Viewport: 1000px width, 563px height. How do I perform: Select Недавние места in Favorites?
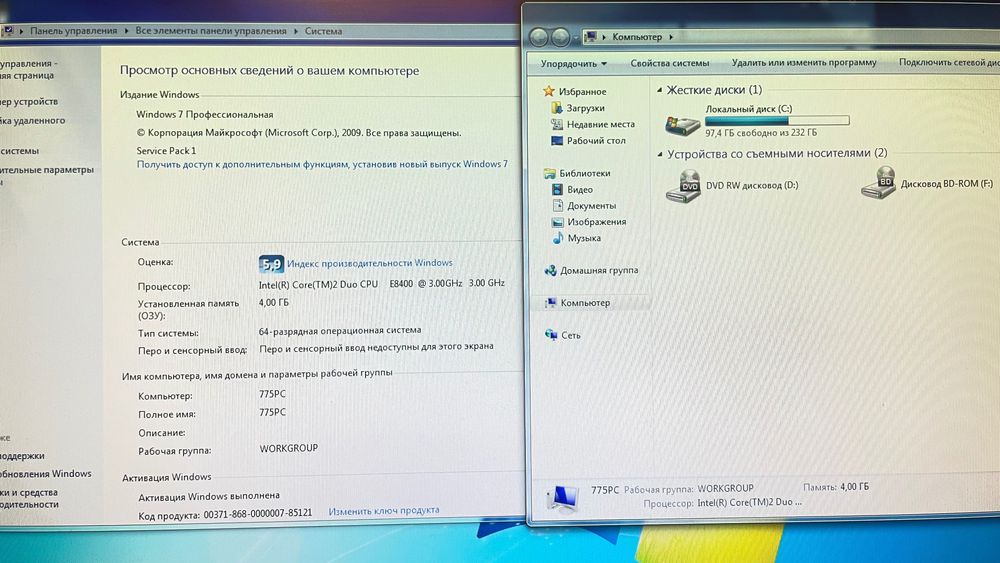pos(601,124)
